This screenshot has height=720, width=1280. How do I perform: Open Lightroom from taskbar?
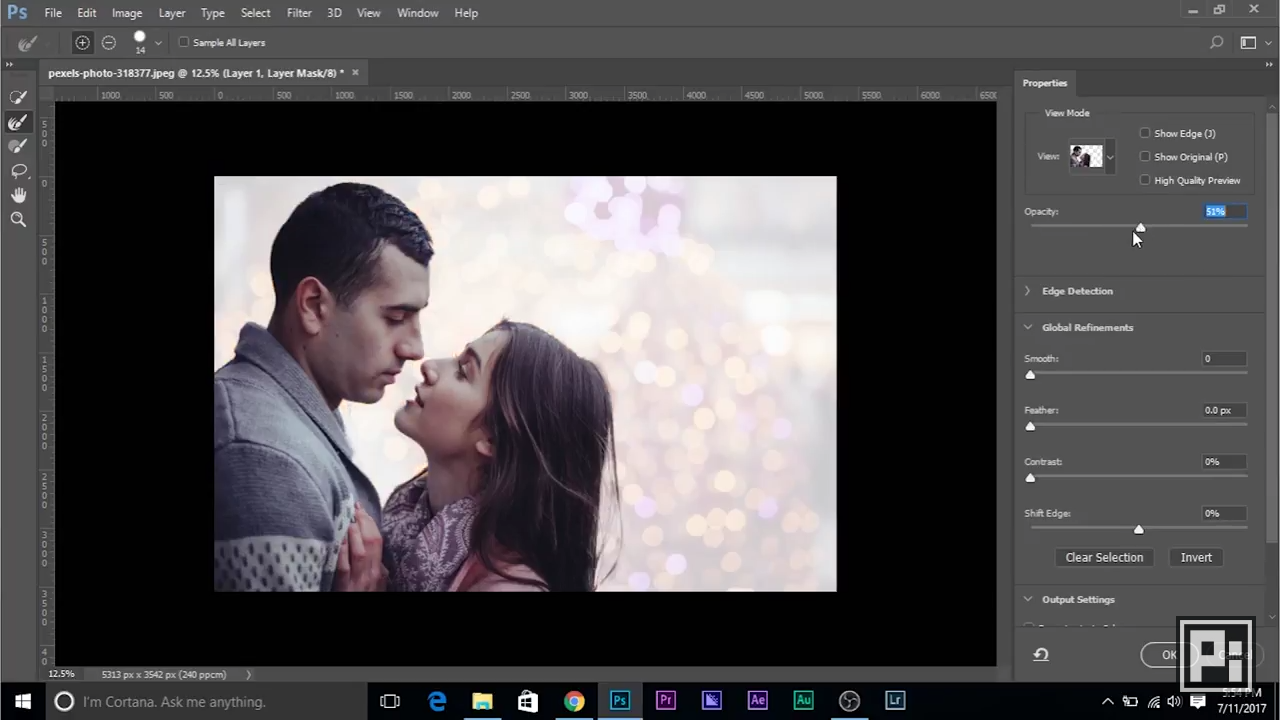click(x=895, y=701)
